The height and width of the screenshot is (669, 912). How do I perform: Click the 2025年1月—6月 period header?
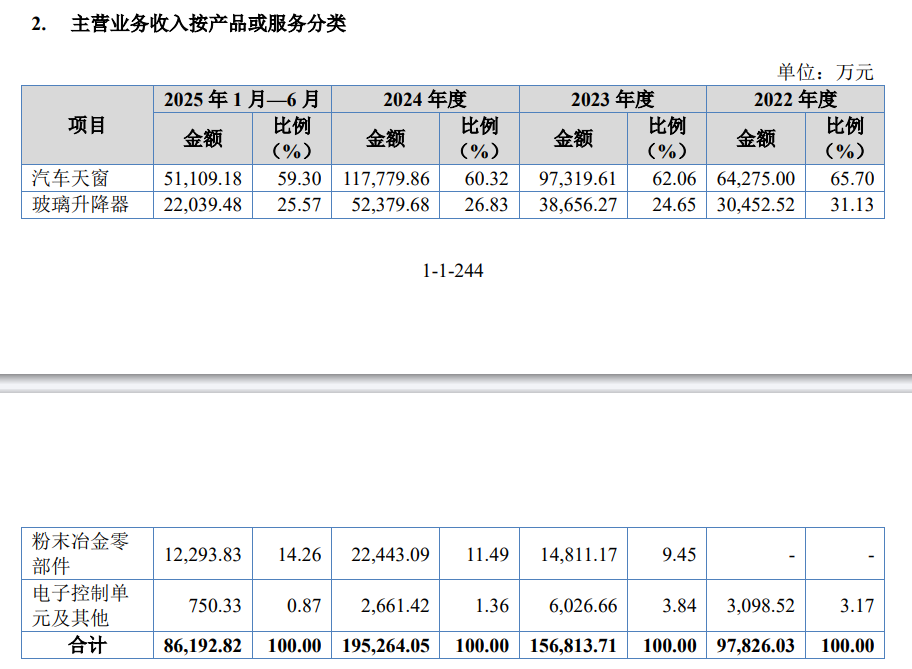[242, 99]
